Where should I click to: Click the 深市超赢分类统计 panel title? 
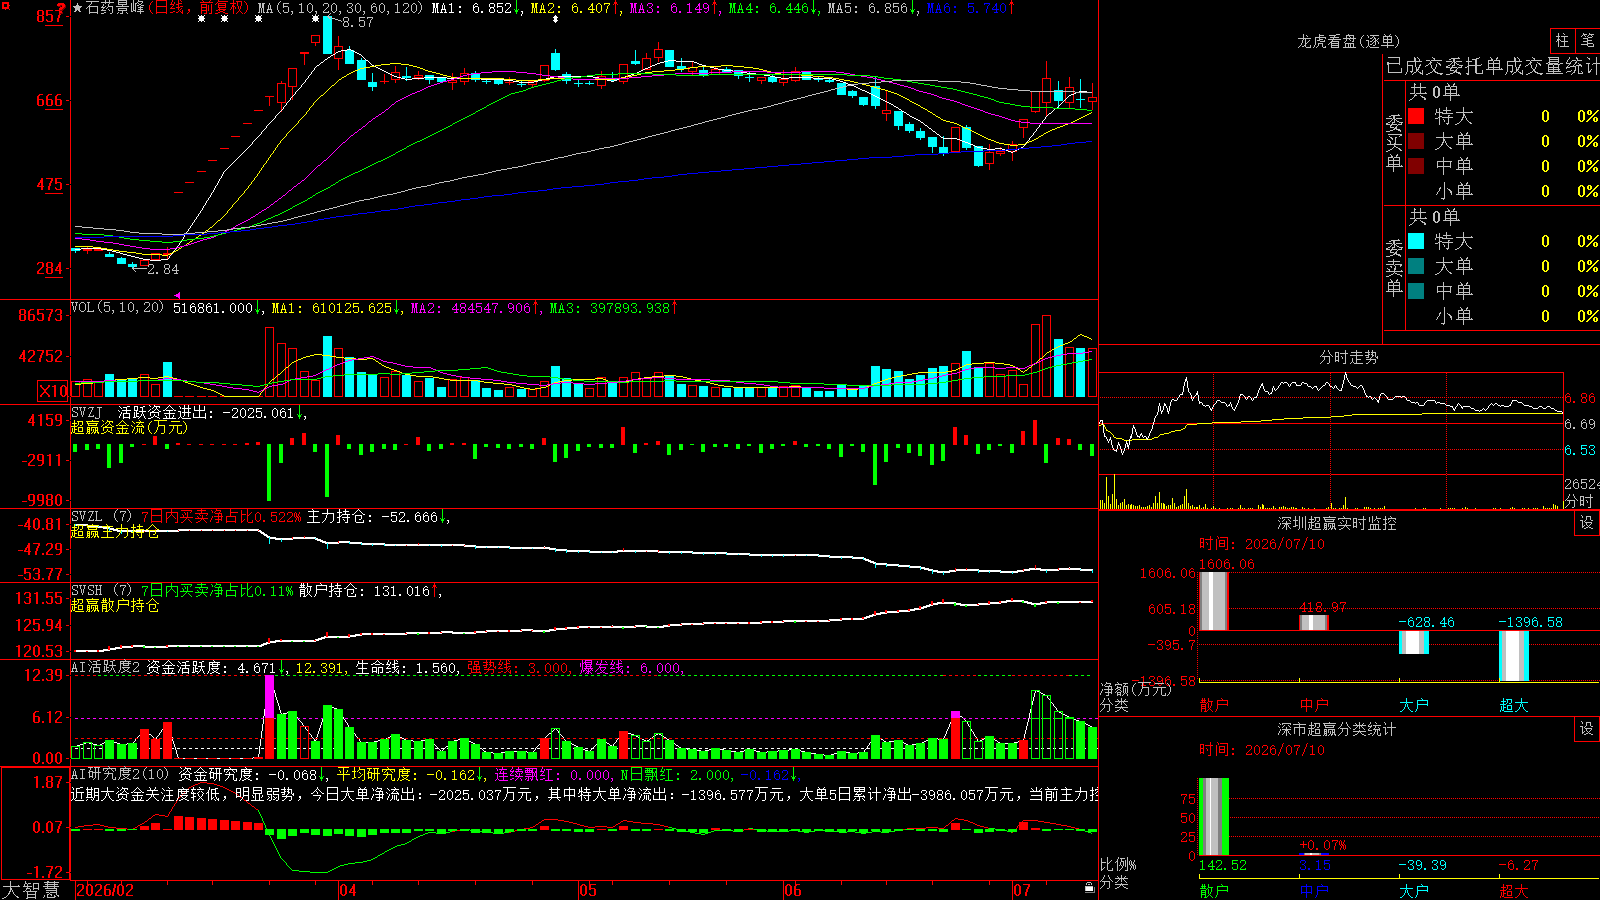(1337, 729)
